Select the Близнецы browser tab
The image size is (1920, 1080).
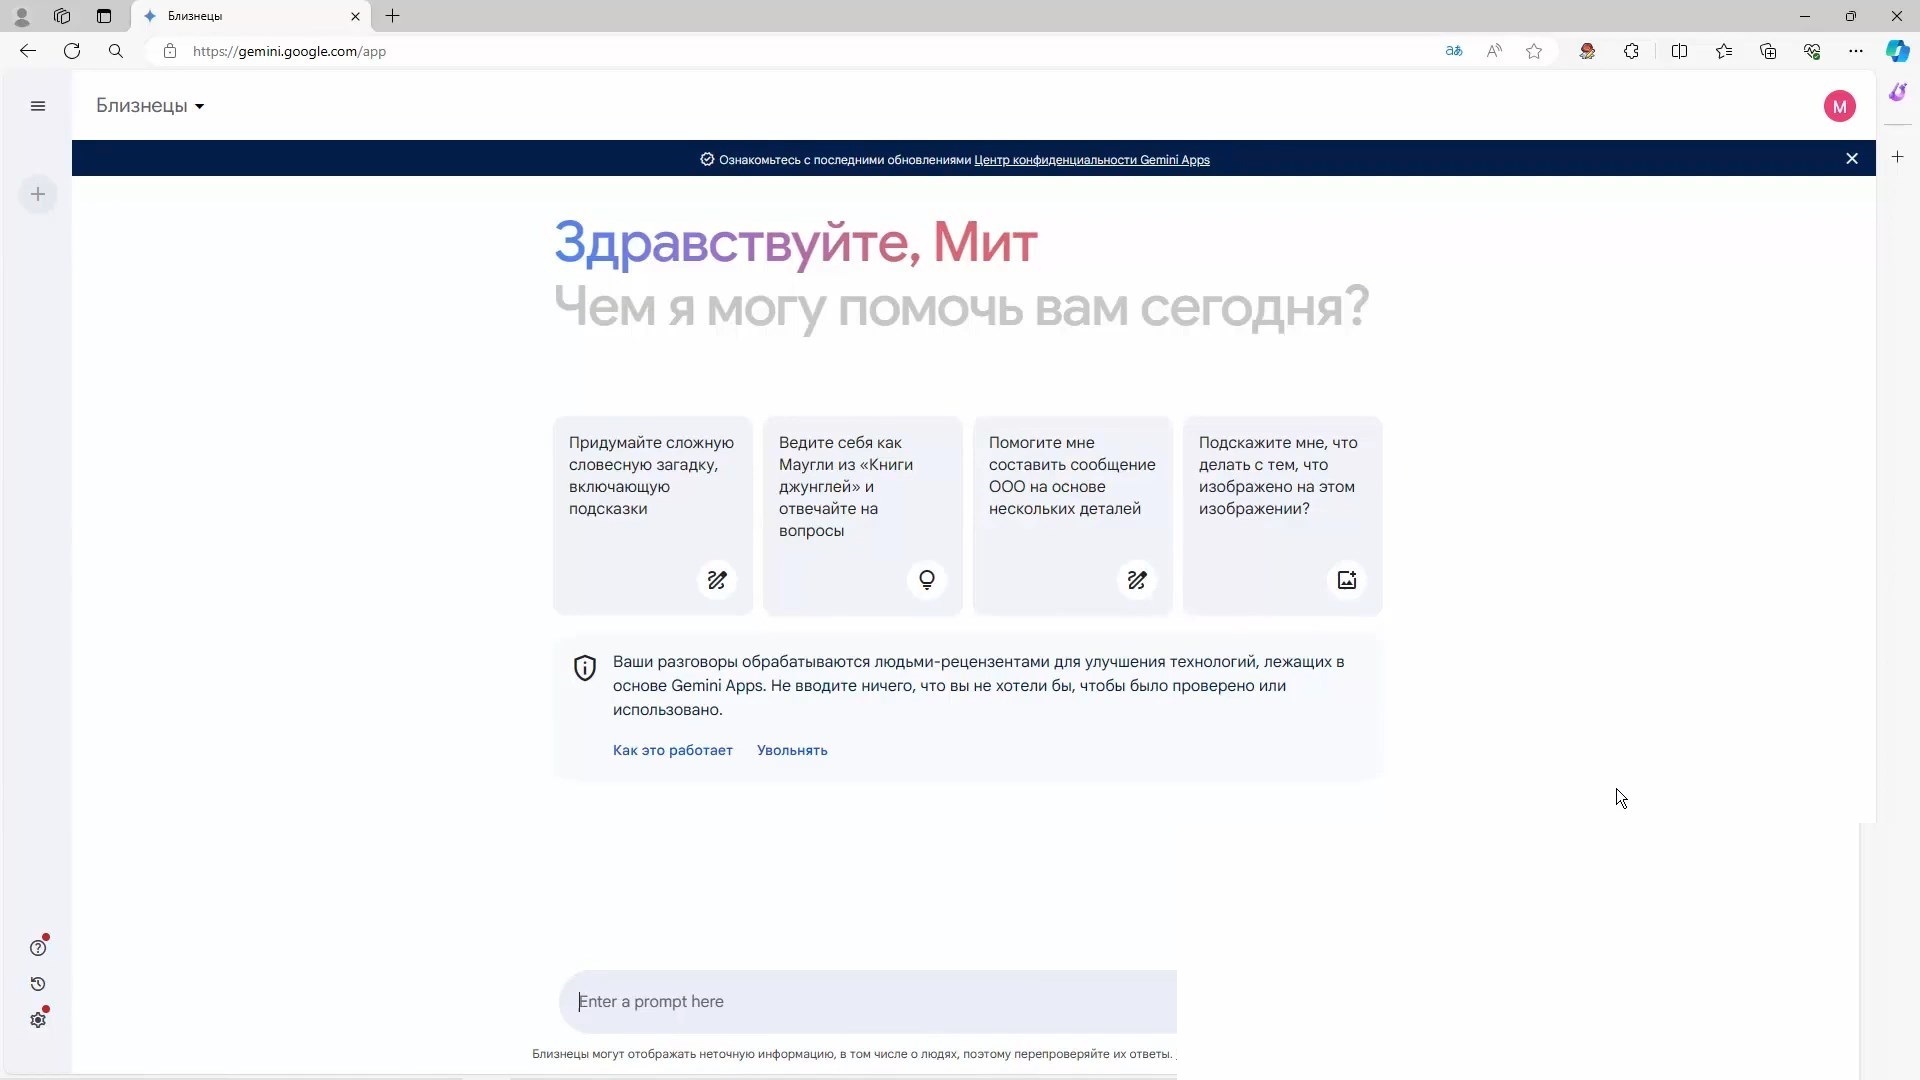[250, 16]
